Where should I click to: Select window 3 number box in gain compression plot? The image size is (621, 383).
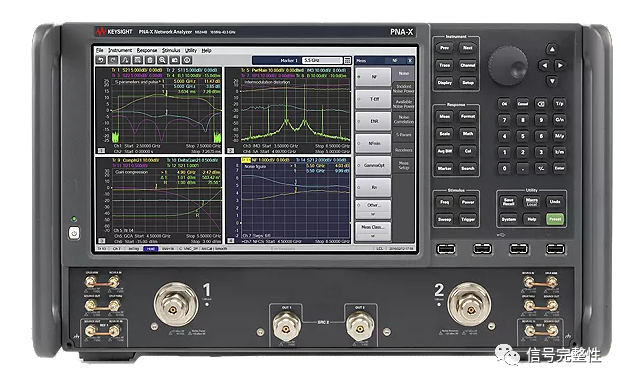pos(101,240)
